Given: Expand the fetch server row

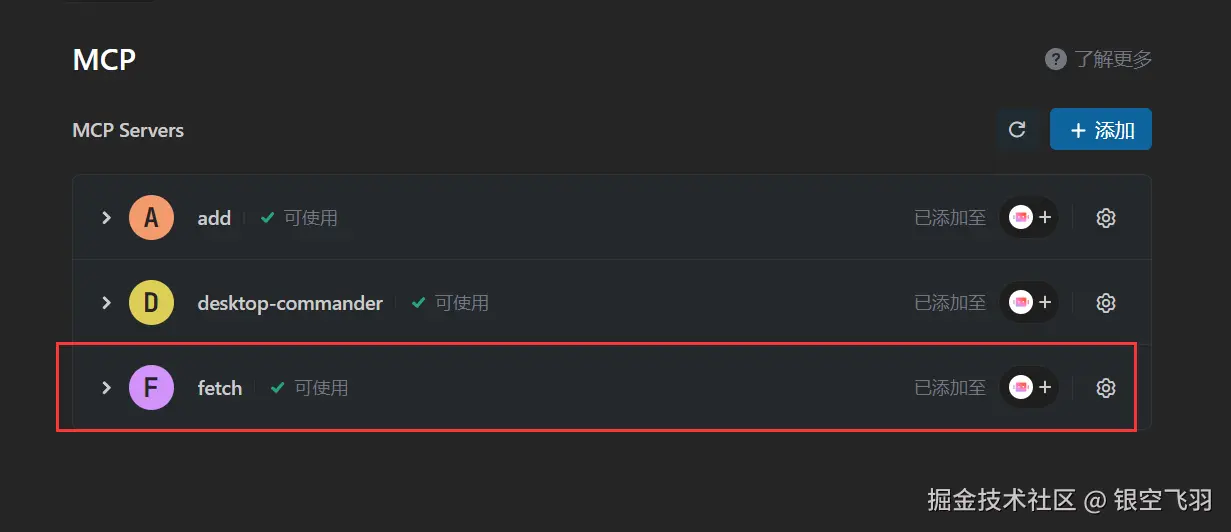Looking at the screenshot, I should [106, 388].
